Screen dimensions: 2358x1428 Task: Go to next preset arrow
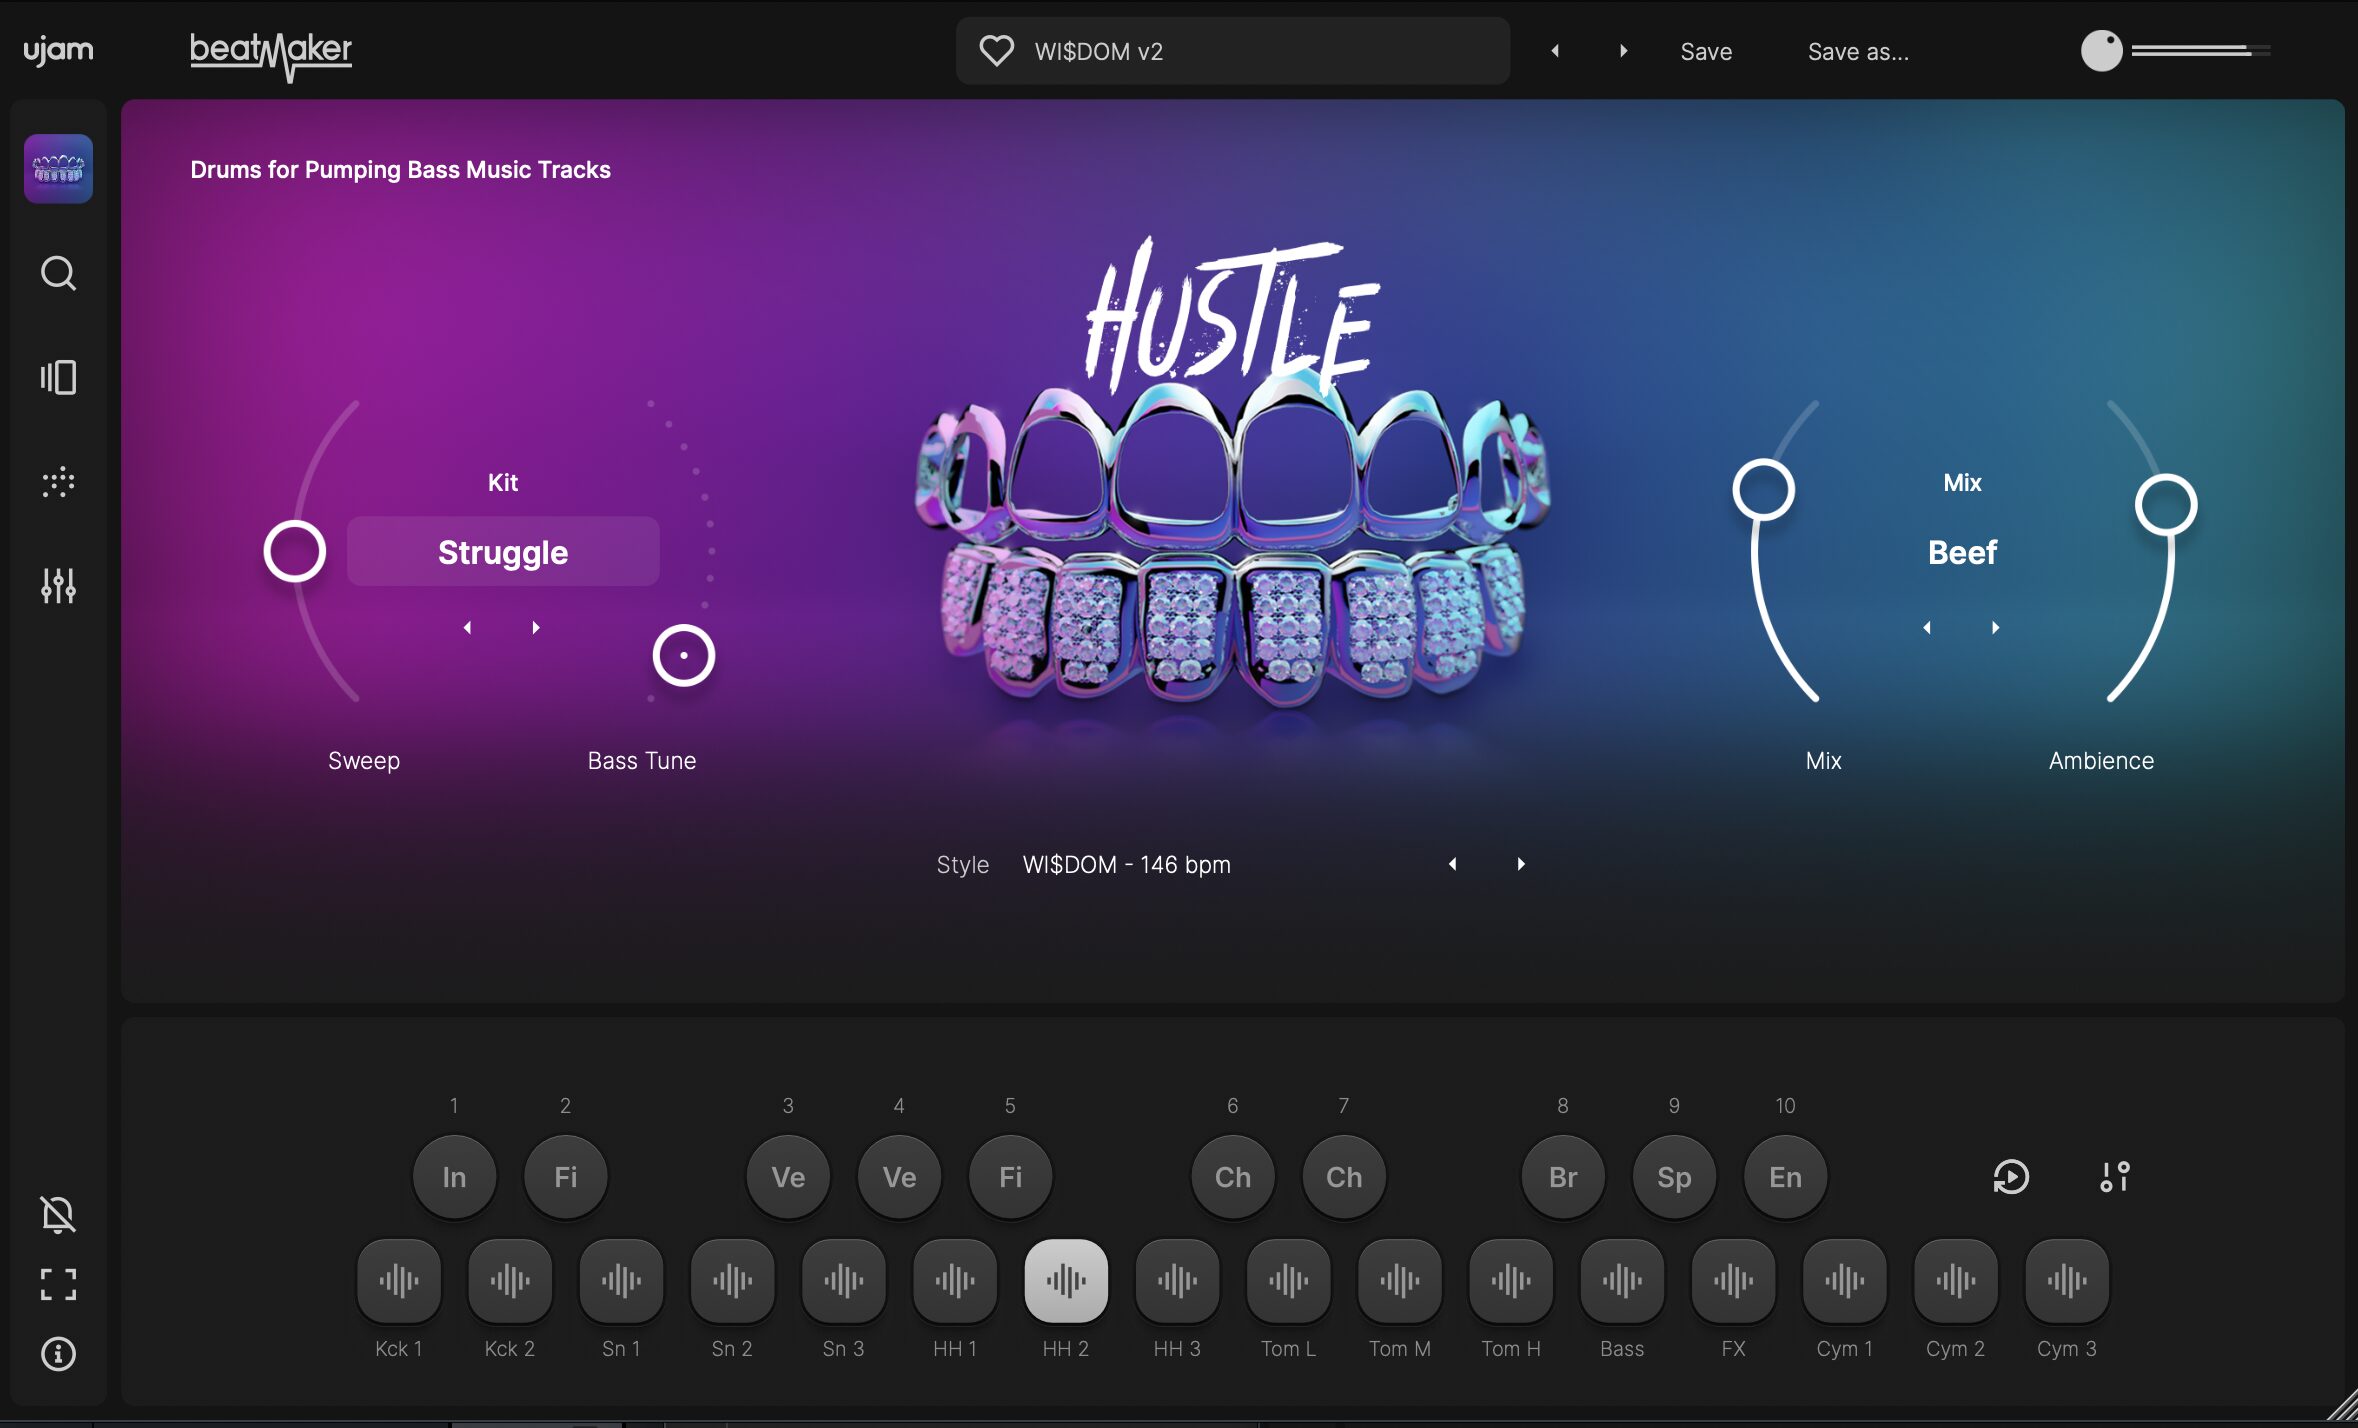1623,51
